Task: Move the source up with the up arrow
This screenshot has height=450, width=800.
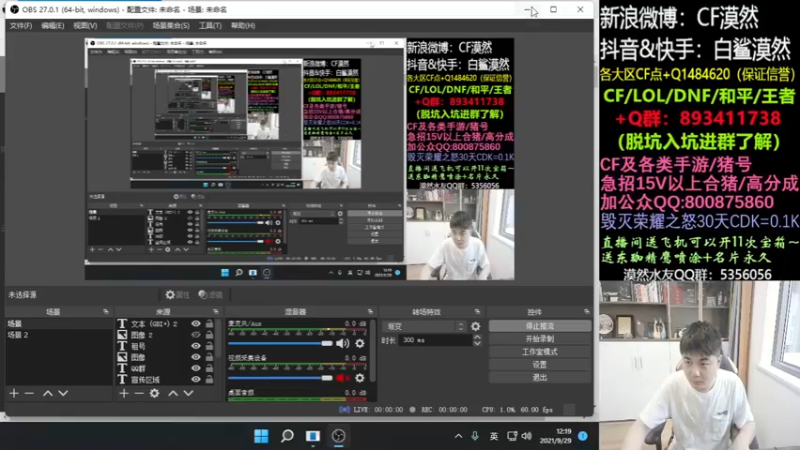Action: coord(173,393)
